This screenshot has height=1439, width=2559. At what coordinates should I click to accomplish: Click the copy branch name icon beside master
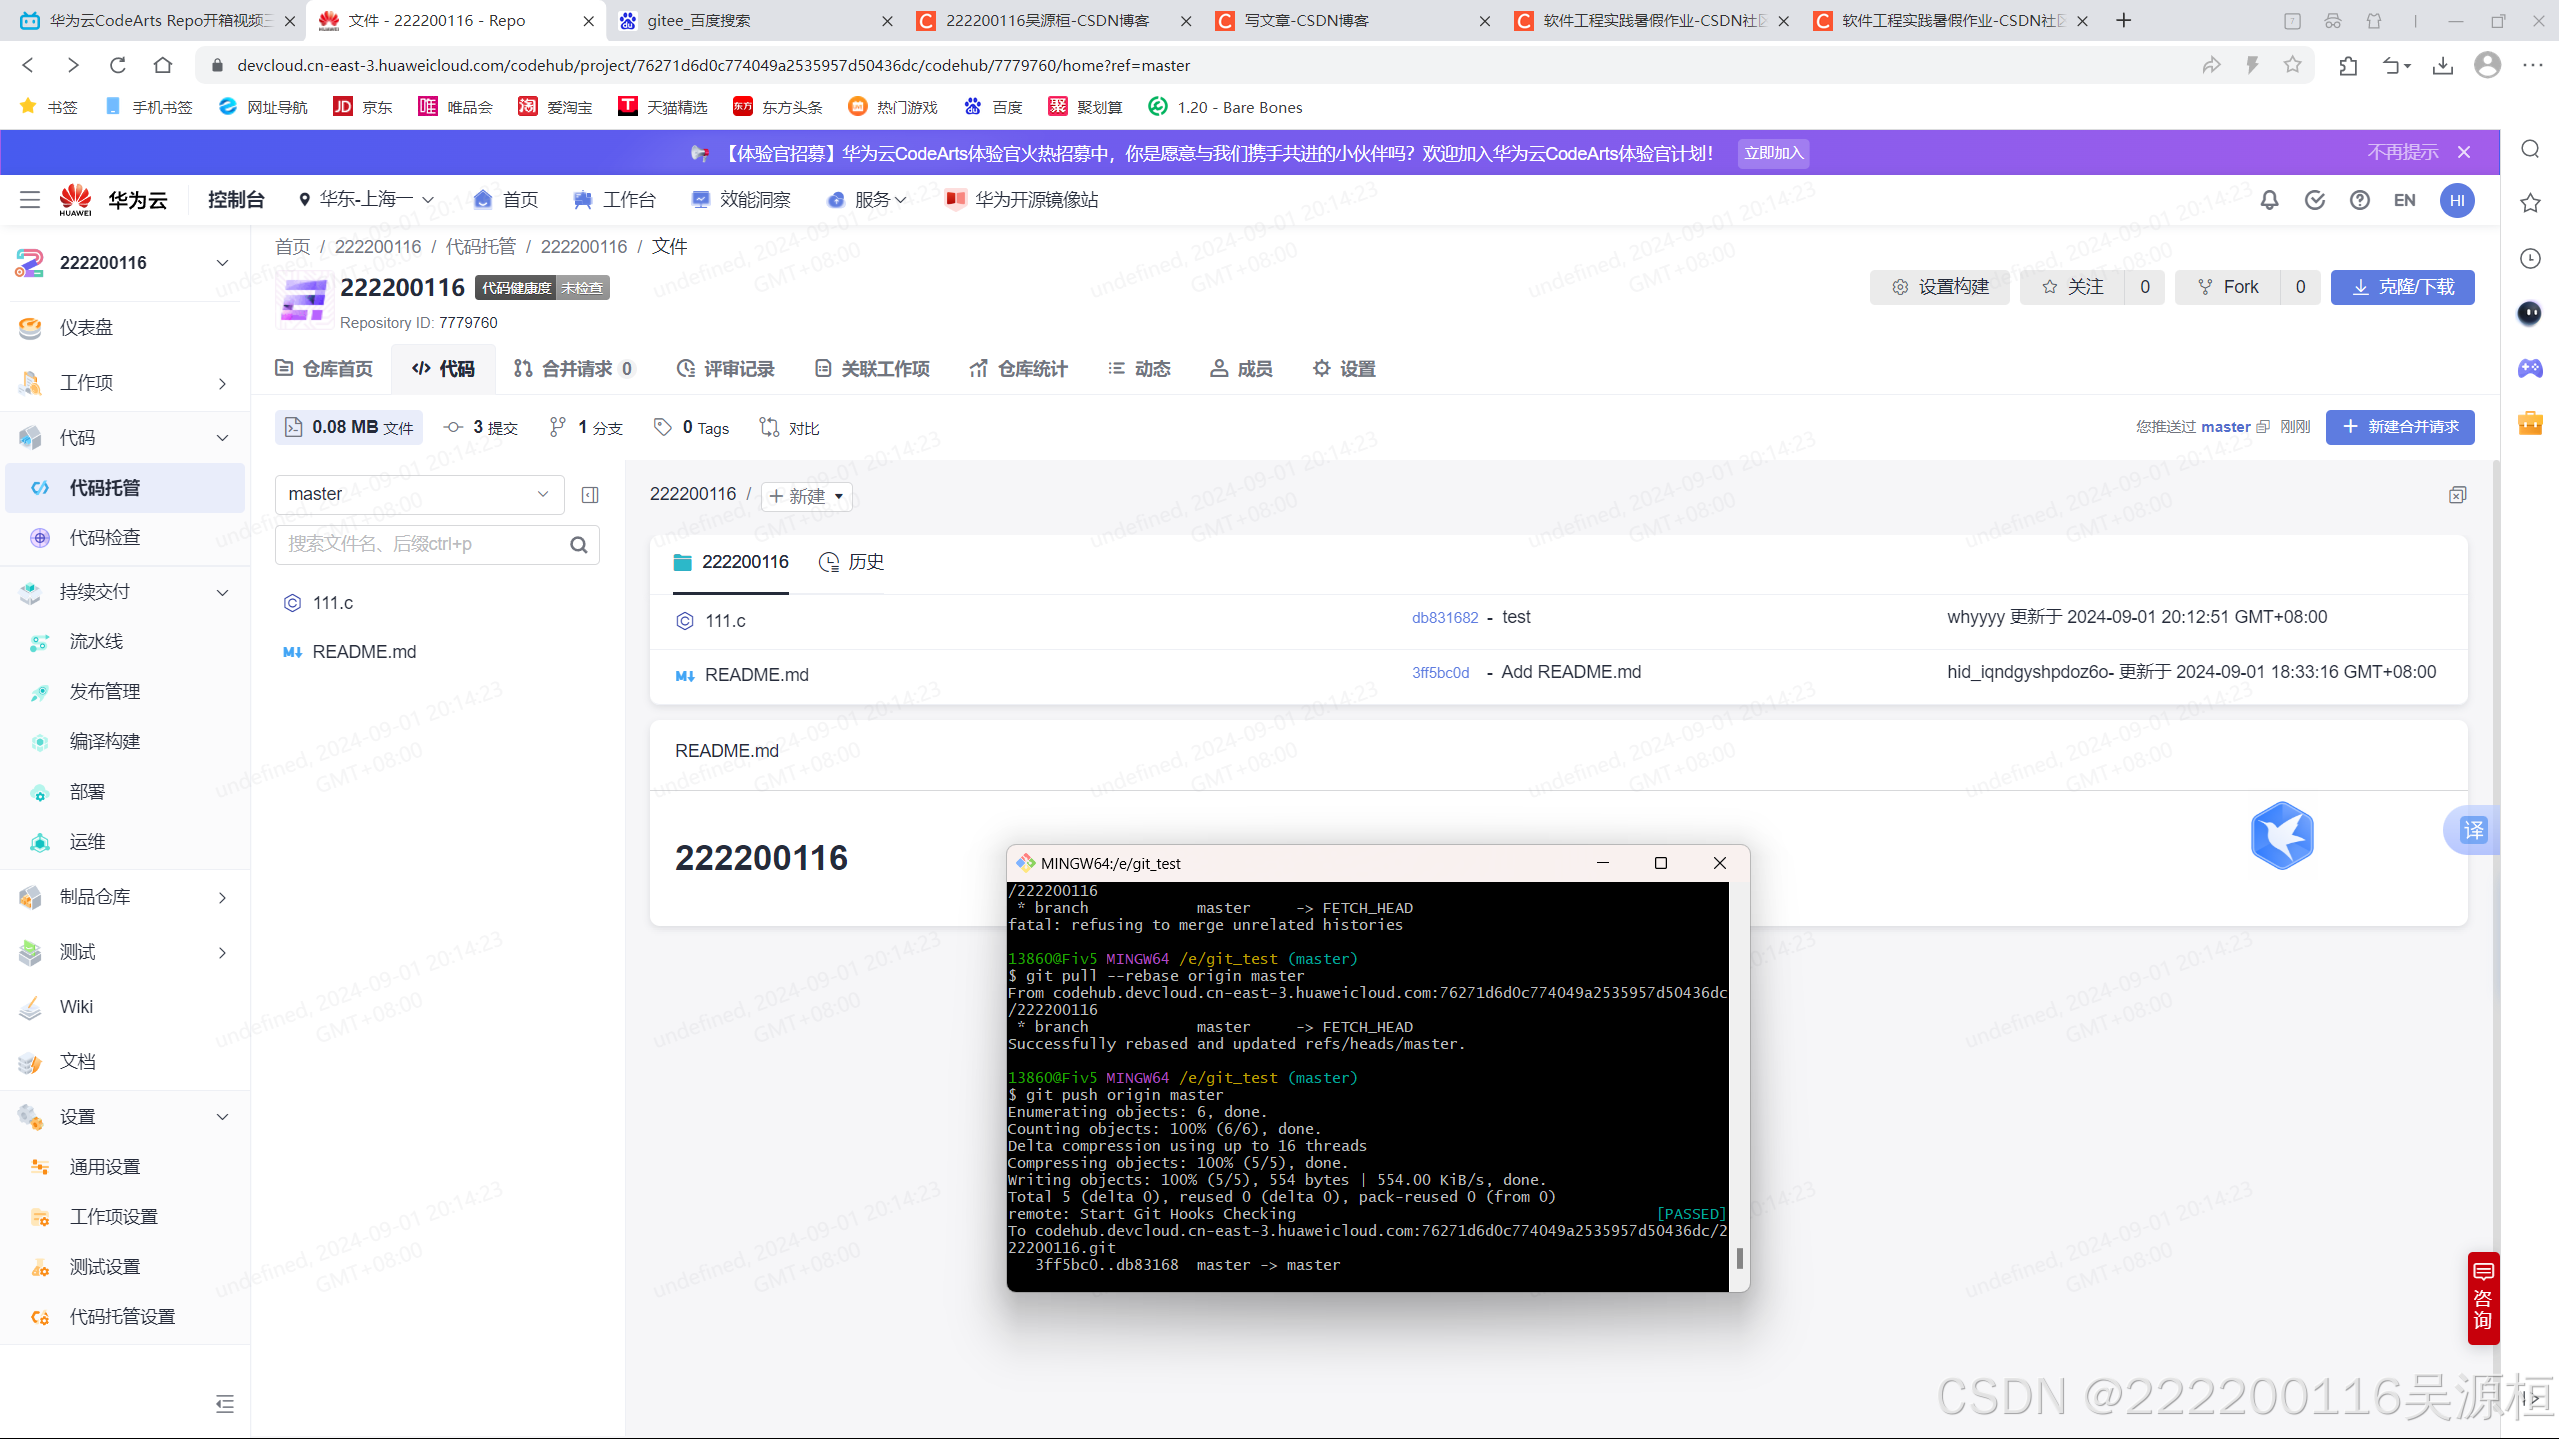pos(2264,427)
